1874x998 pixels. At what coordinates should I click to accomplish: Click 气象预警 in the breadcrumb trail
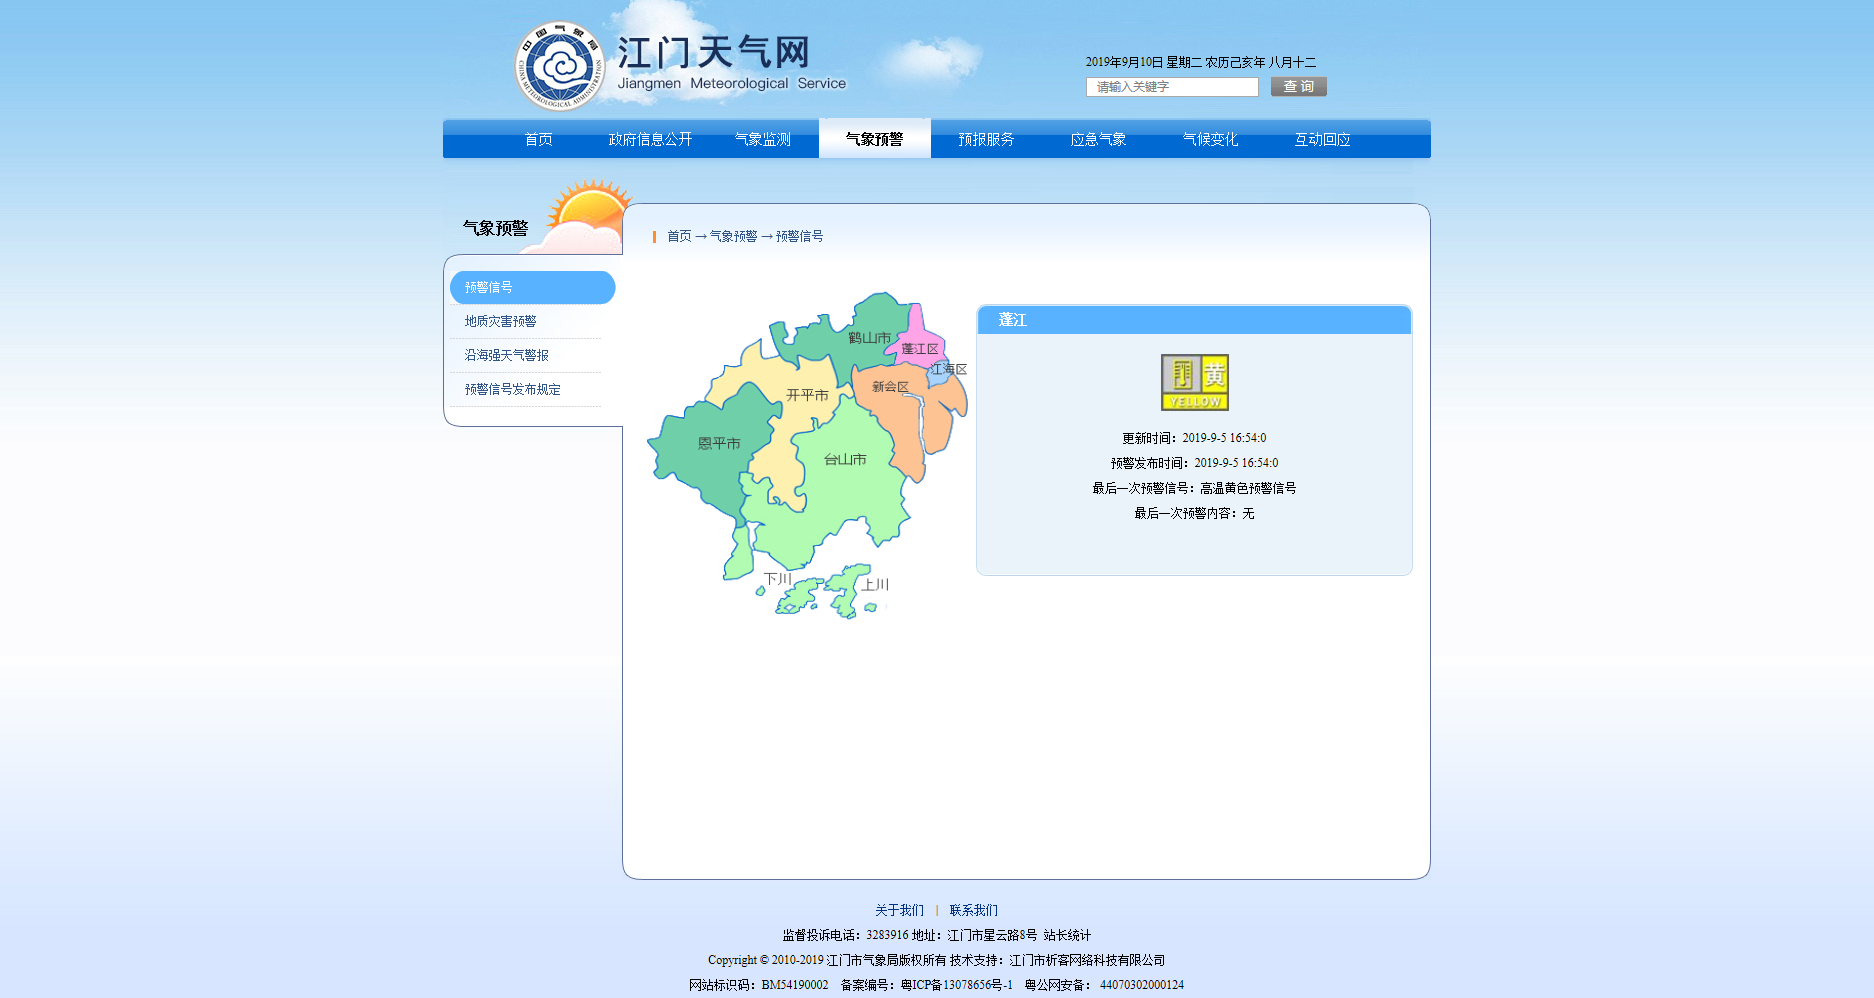(x=733, y=236)
